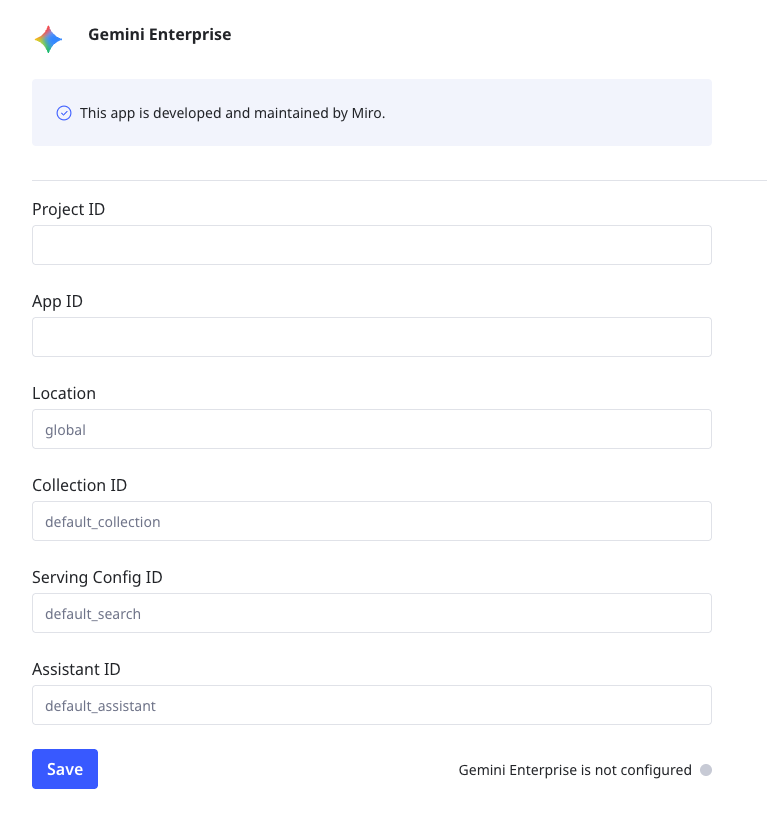Screen dimensions: 767x831
Task: Click the 'developed and maintained by Miro' text
Action: [x=232, y=113]
